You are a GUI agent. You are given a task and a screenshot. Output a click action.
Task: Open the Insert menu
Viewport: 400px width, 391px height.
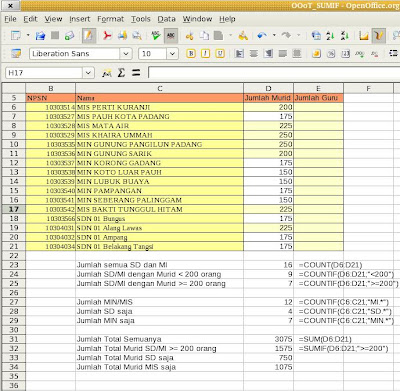(80, 19)
